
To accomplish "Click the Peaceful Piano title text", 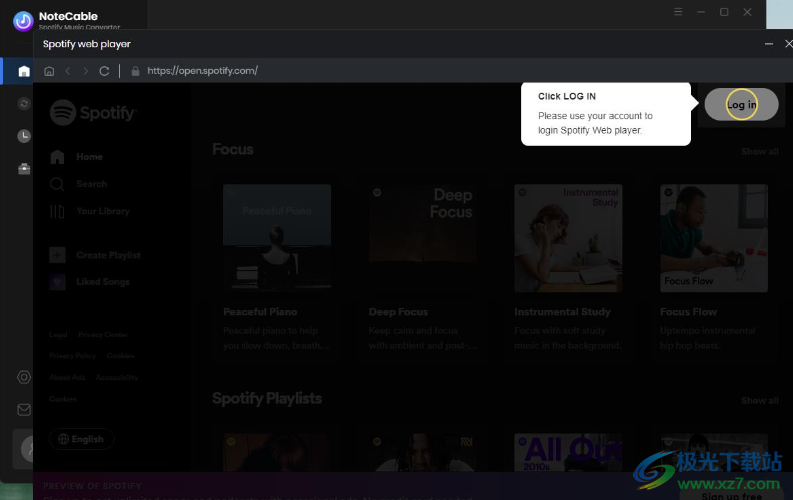I will click(x=260, y=312).
